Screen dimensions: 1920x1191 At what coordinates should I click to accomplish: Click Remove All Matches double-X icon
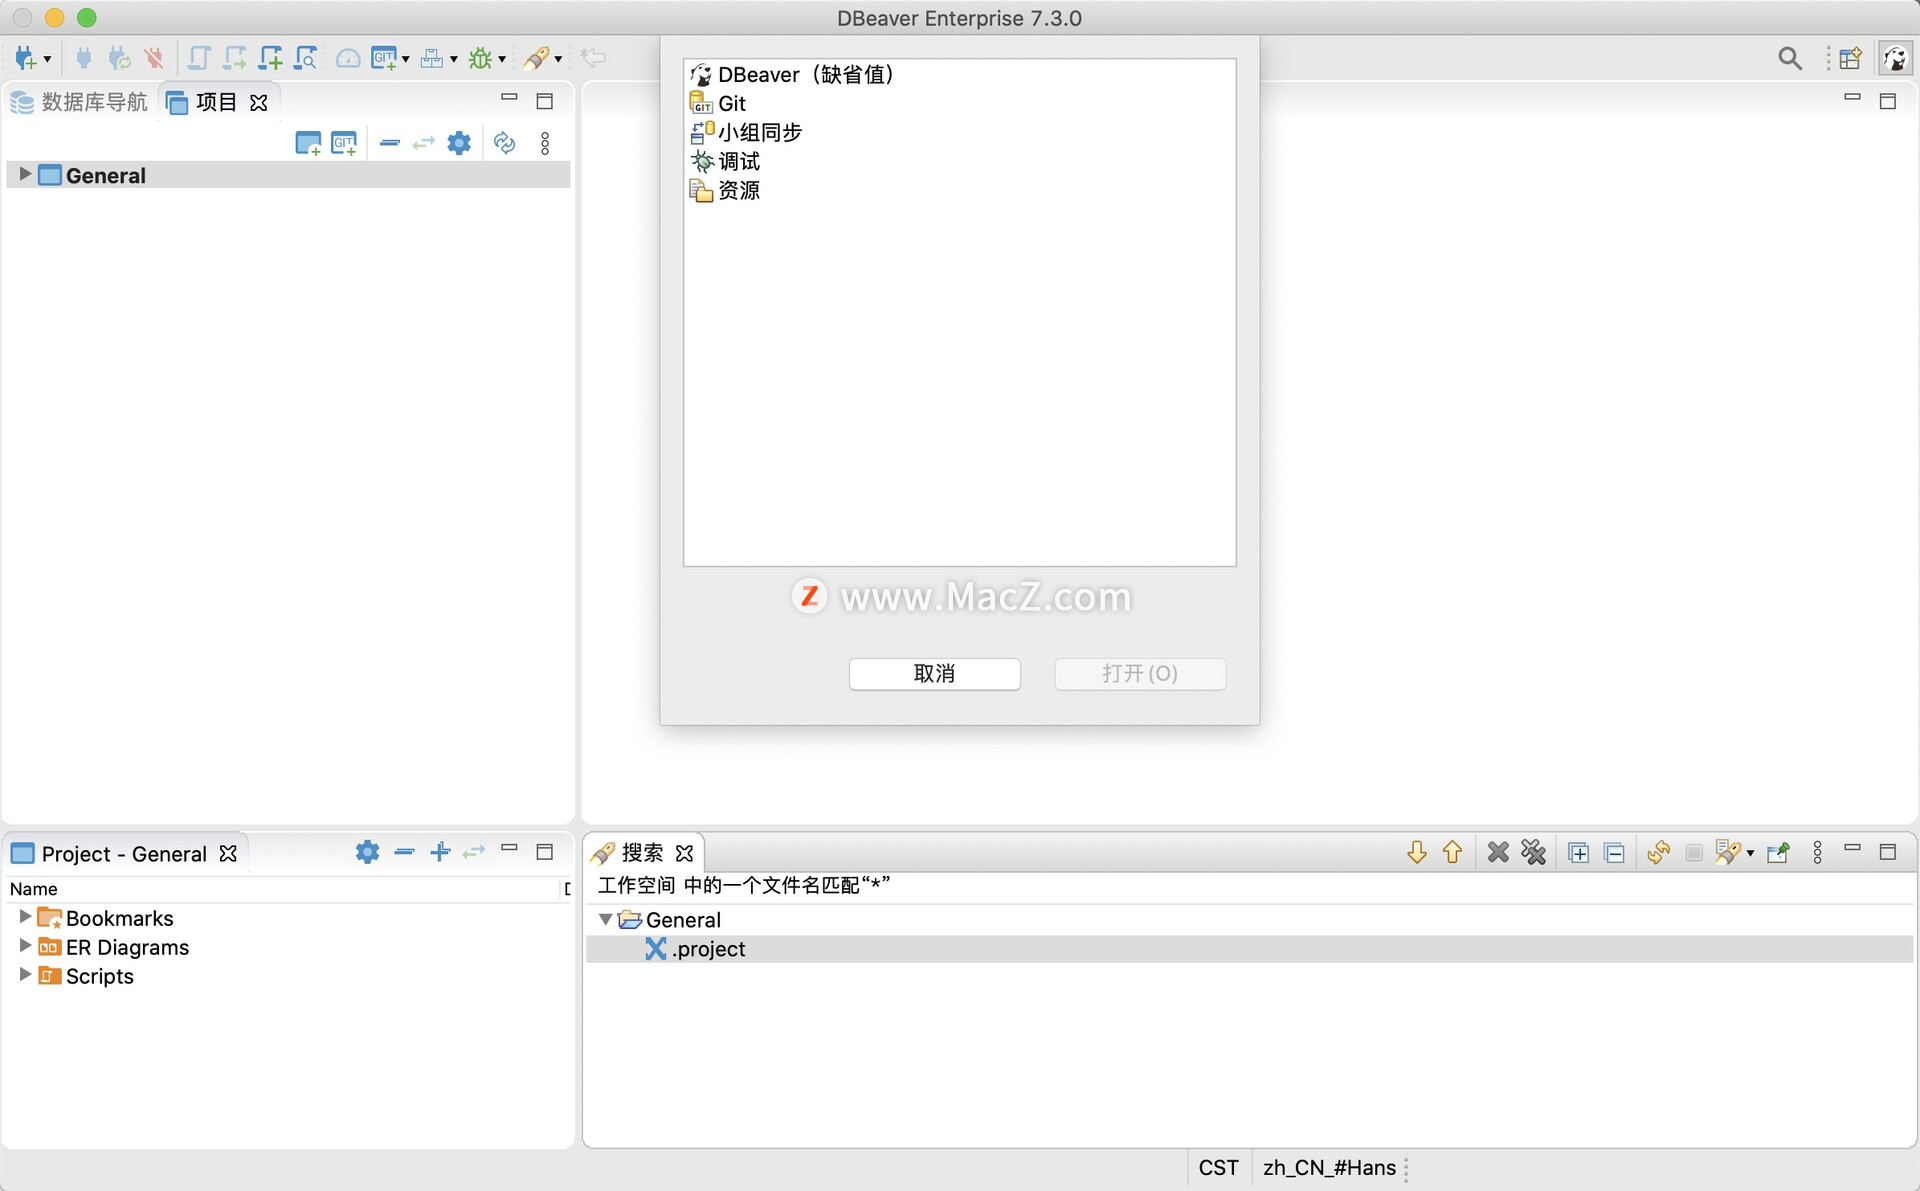point(1533,852)
